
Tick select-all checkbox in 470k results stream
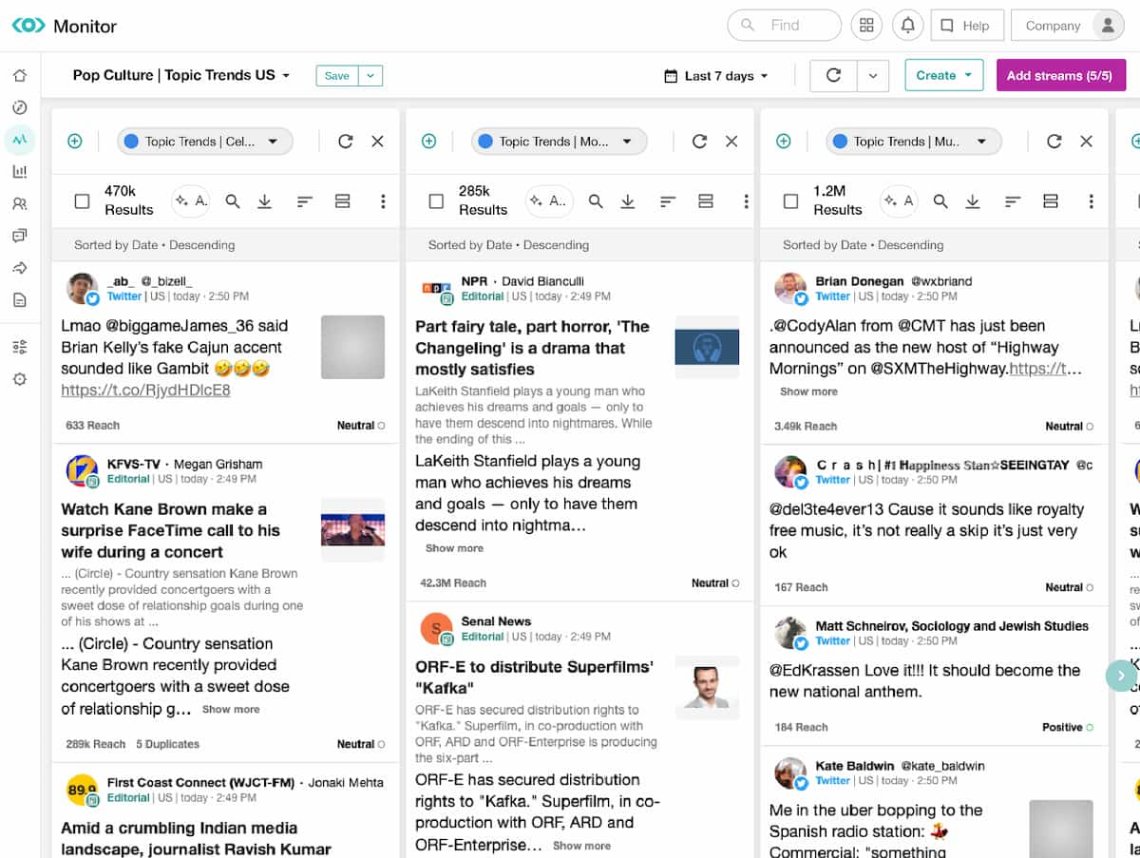tap(82, 201)
